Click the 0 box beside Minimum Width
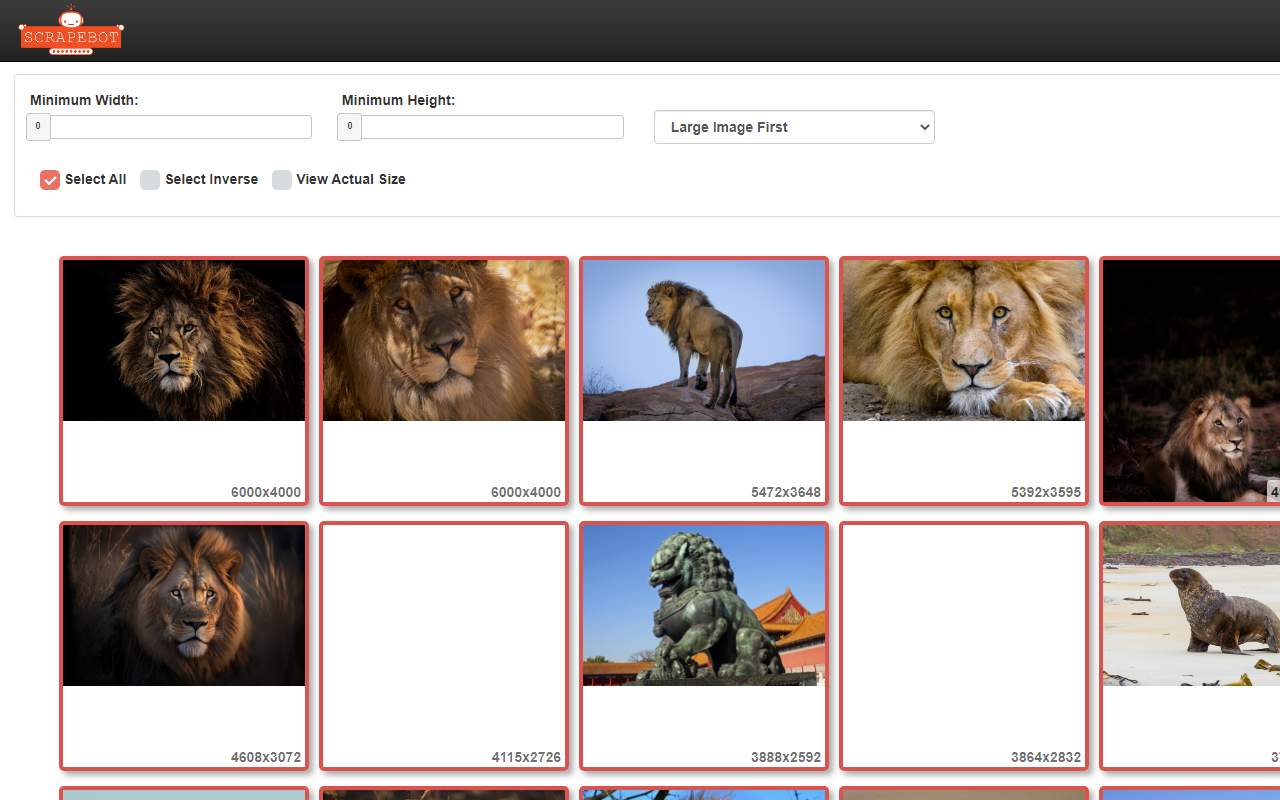Screen dimensions: 1280x800 [x=38, y=127]
